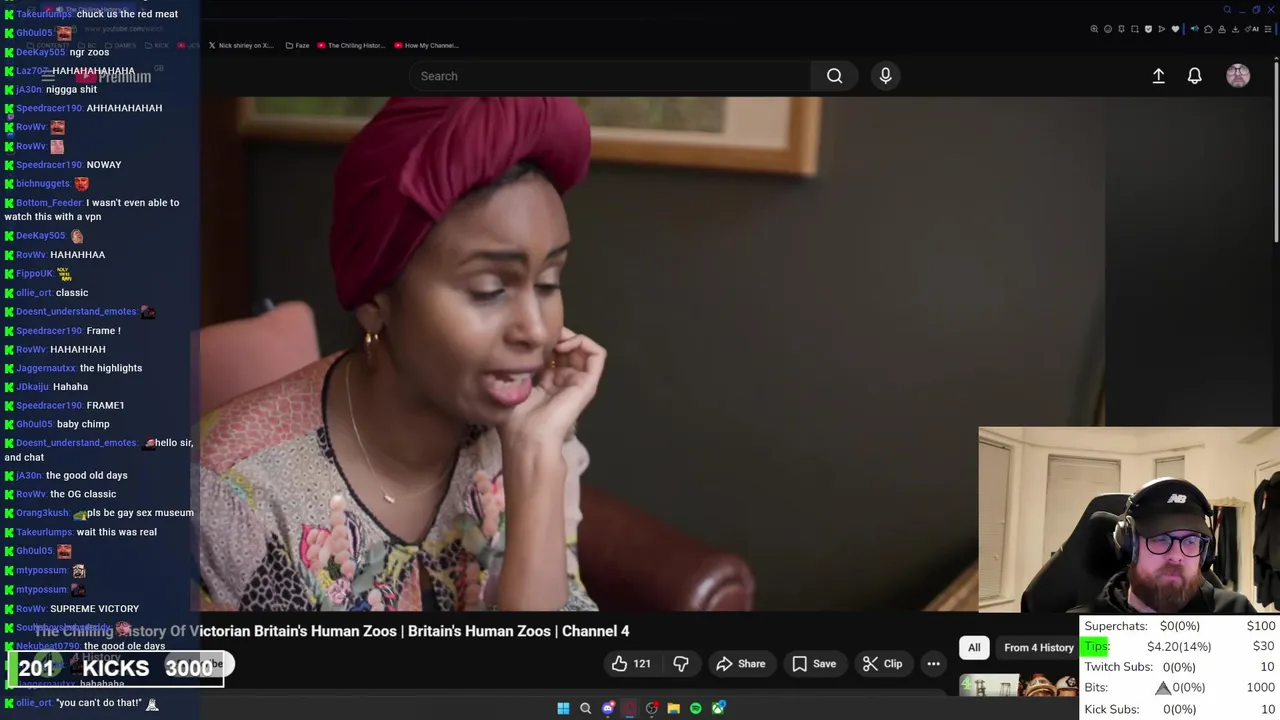Image resolution: width=1280 pixels, height=720 pixels.
Task: Open the Faze bookmarks folder
Action: tap(297, 45)
